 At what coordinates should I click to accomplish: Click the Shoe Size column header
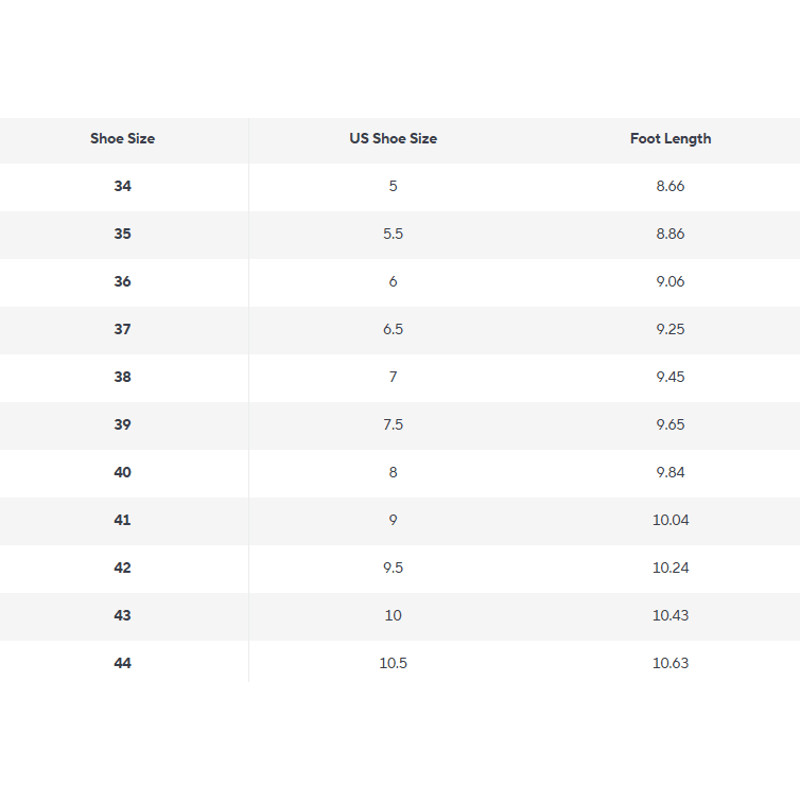pyautogui.click(x=122, y=139)
